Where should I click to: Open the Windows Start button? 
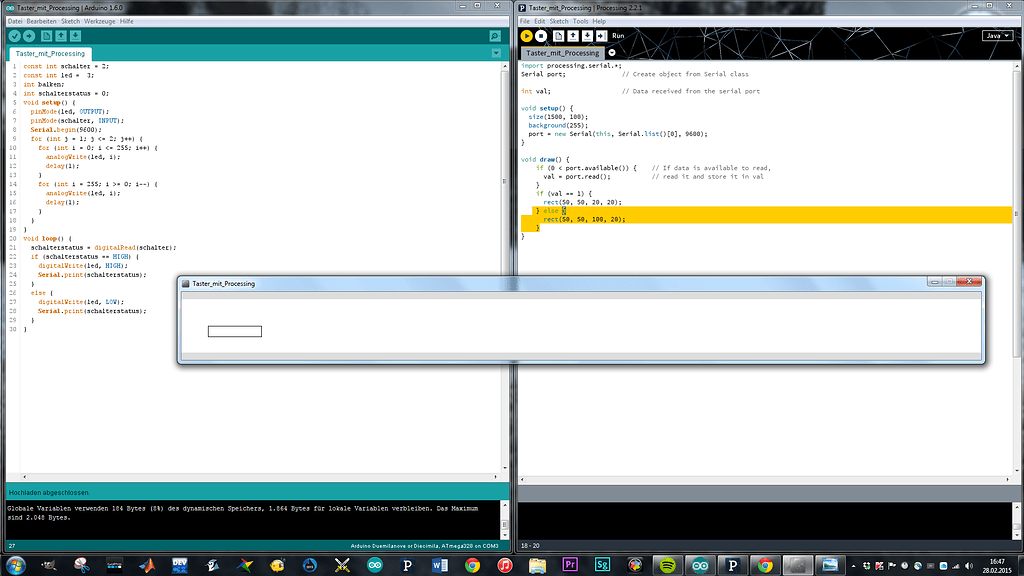pos(16,565)
